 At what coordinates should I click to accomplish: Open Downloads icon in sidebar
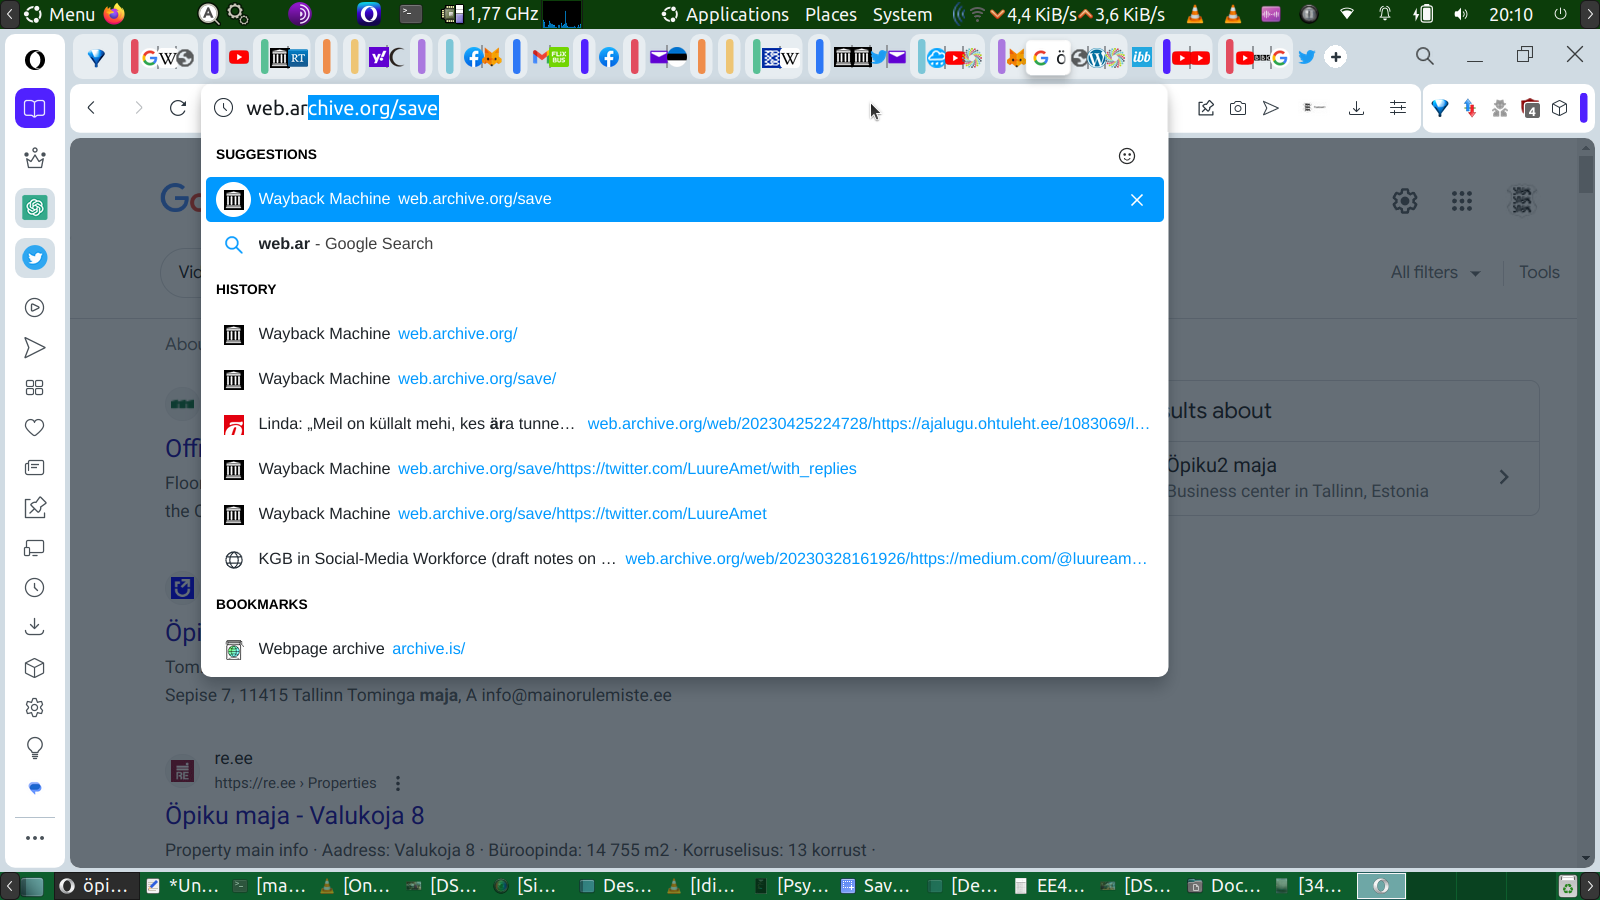pyautogui.click(x=35, y=627)
